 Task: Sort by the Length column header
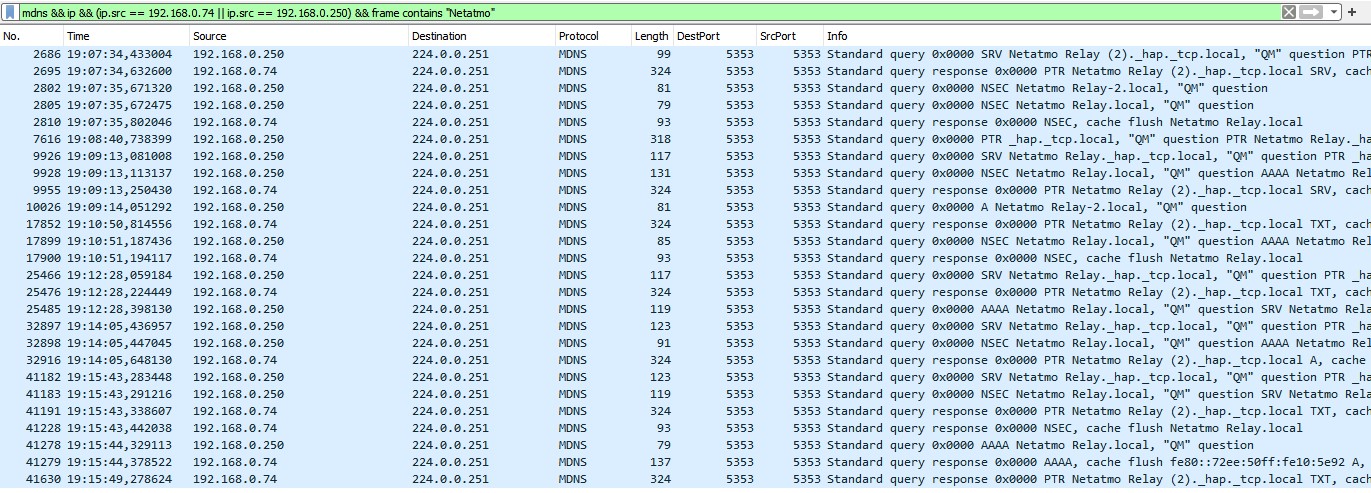[x=652, y=36]
